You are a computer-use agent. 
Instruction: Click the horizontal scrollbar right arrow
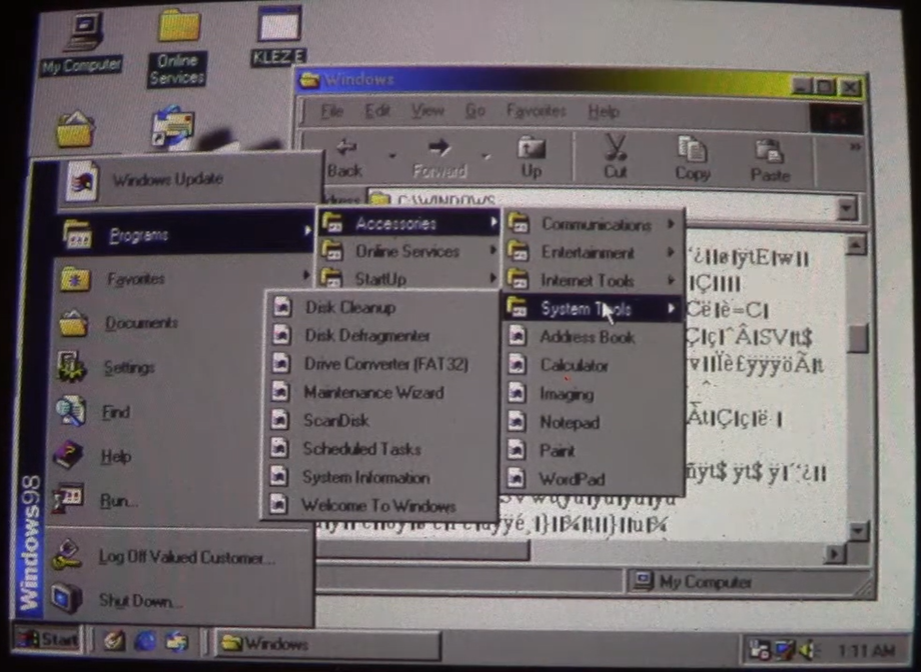[x=834, y=553]
